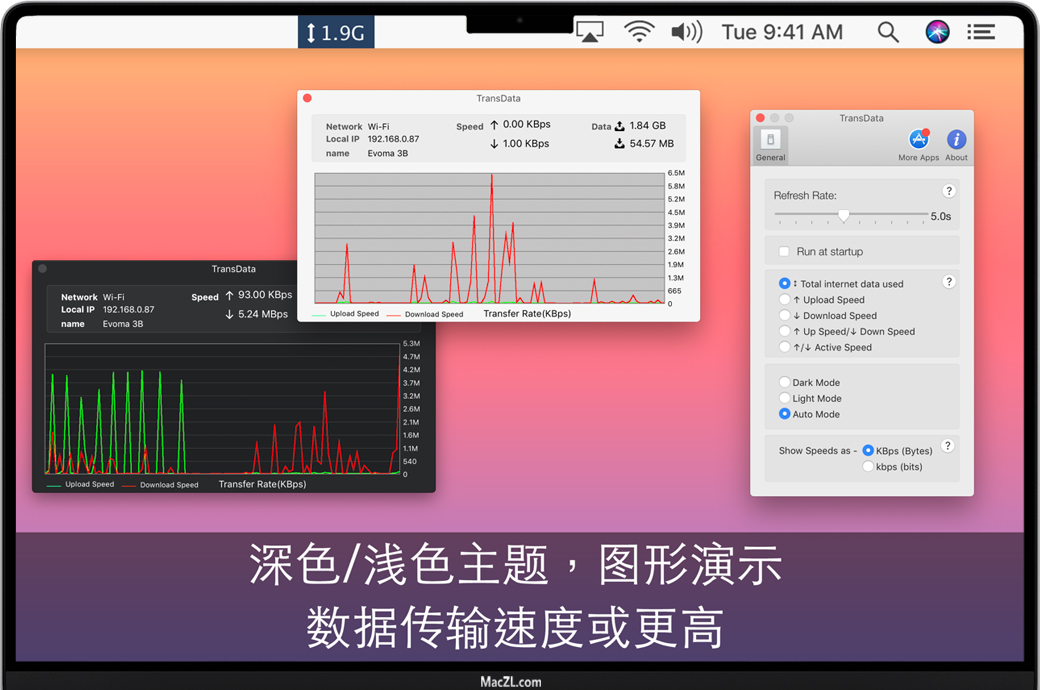Image resolution: width=1040 pixels, height=690 pixels.
Task: Open AirPlay display menu in menu bar
Action: pos(590,31)
